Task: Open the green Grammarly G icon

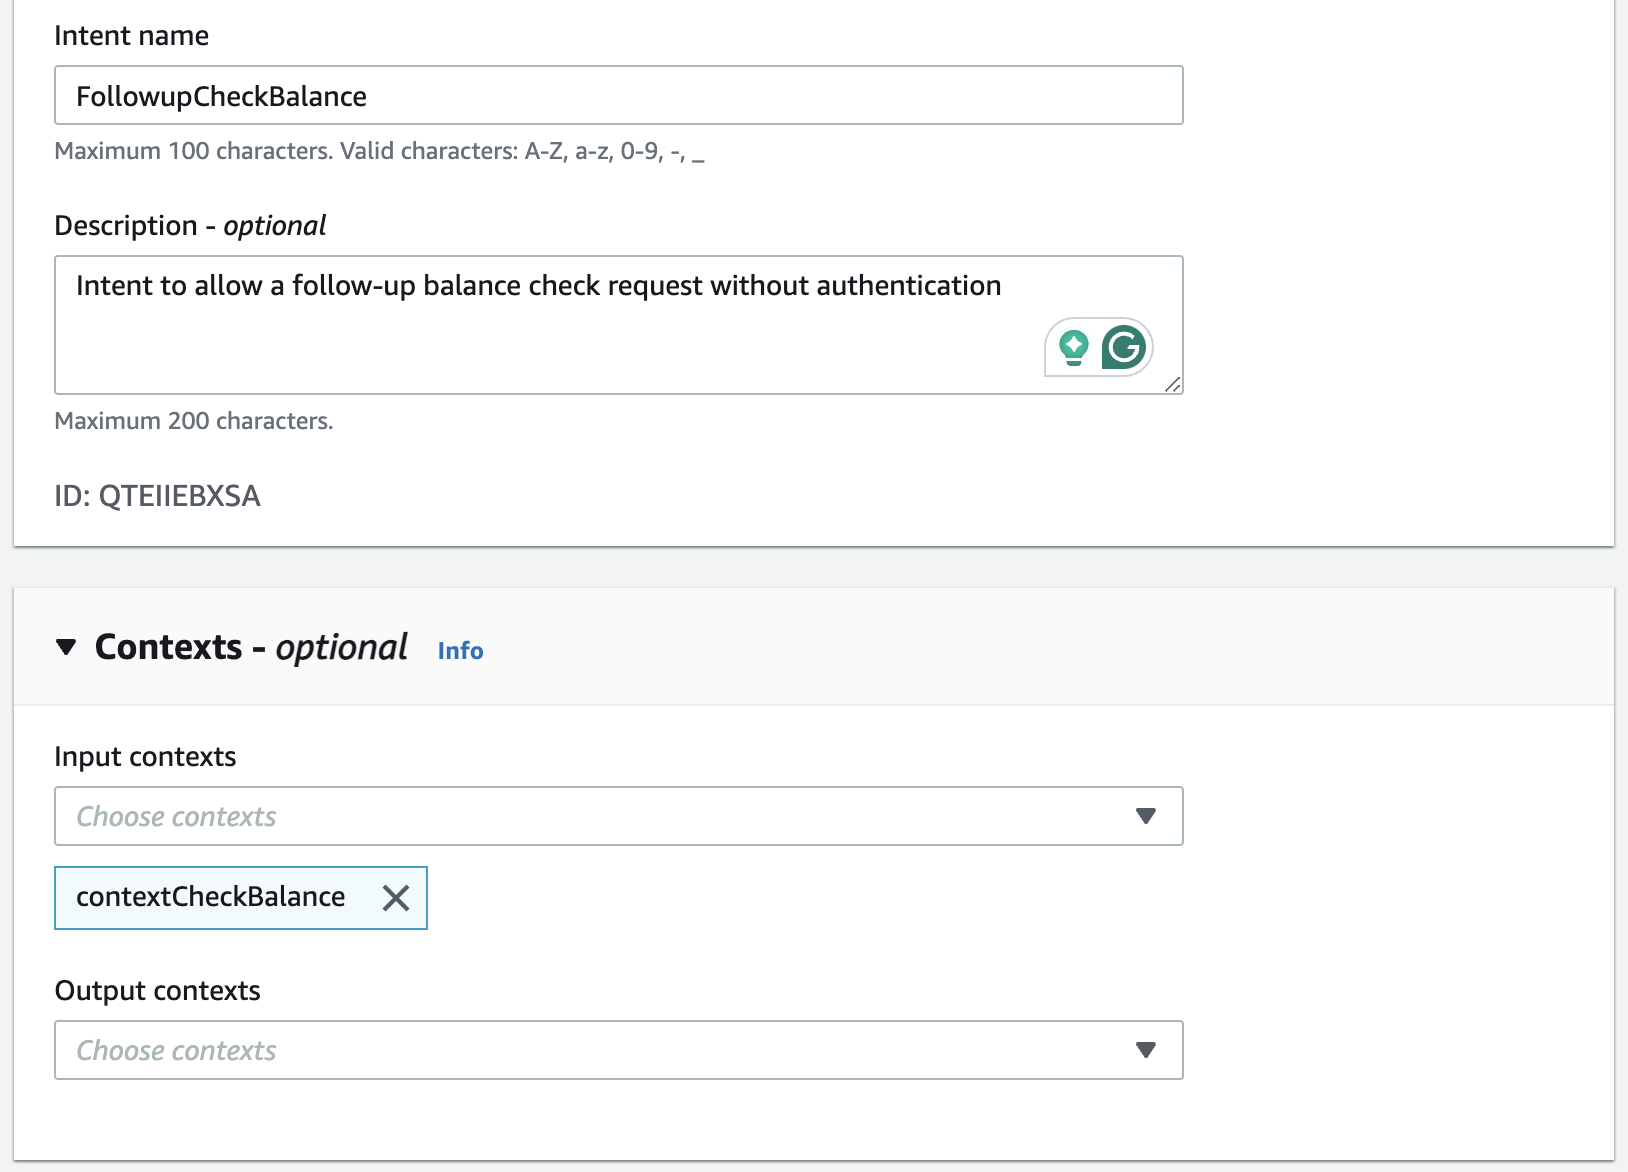Action: 1124,347
